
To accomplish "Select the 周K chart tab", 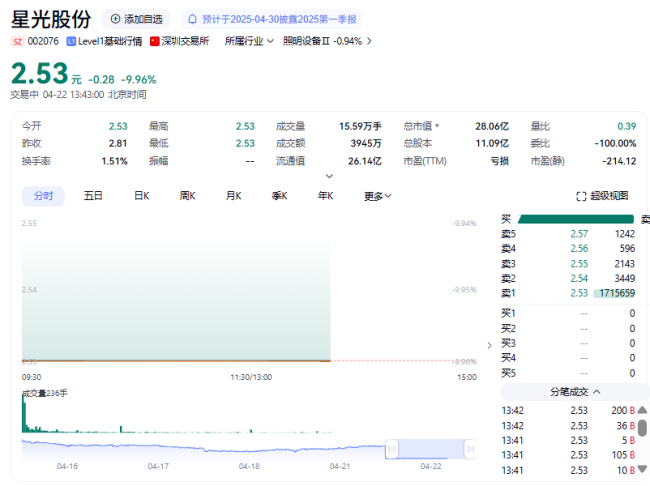I will pyautogui.click(x=187, y=196).
